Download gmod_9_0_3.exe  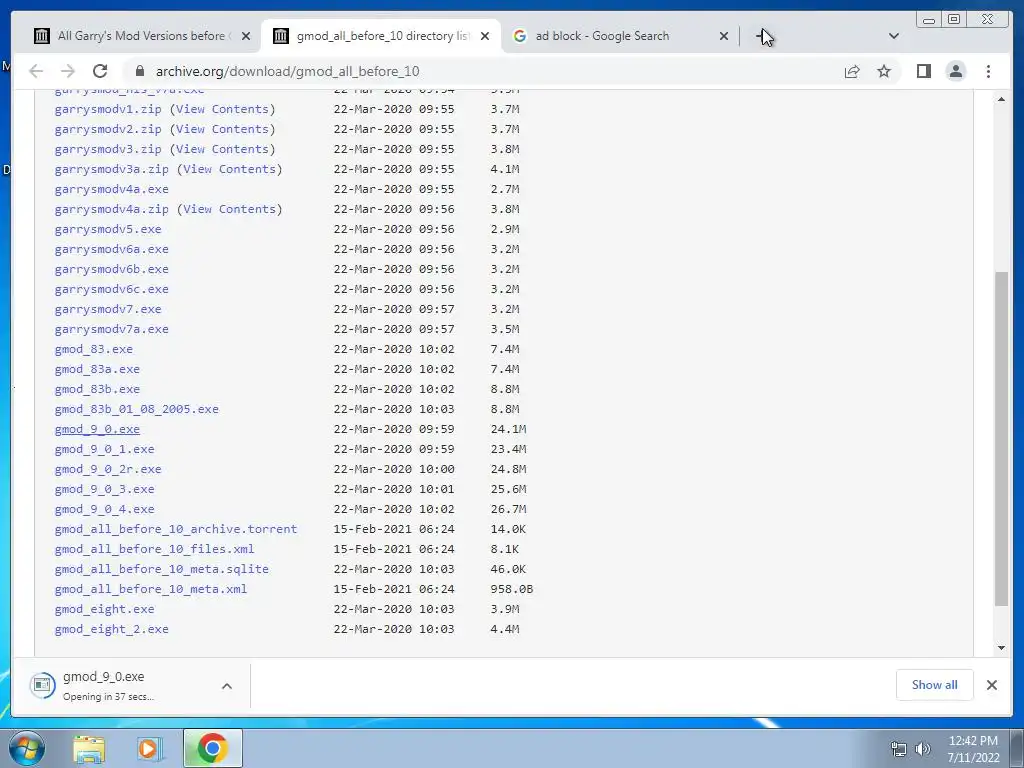click(x=104, y=489)
